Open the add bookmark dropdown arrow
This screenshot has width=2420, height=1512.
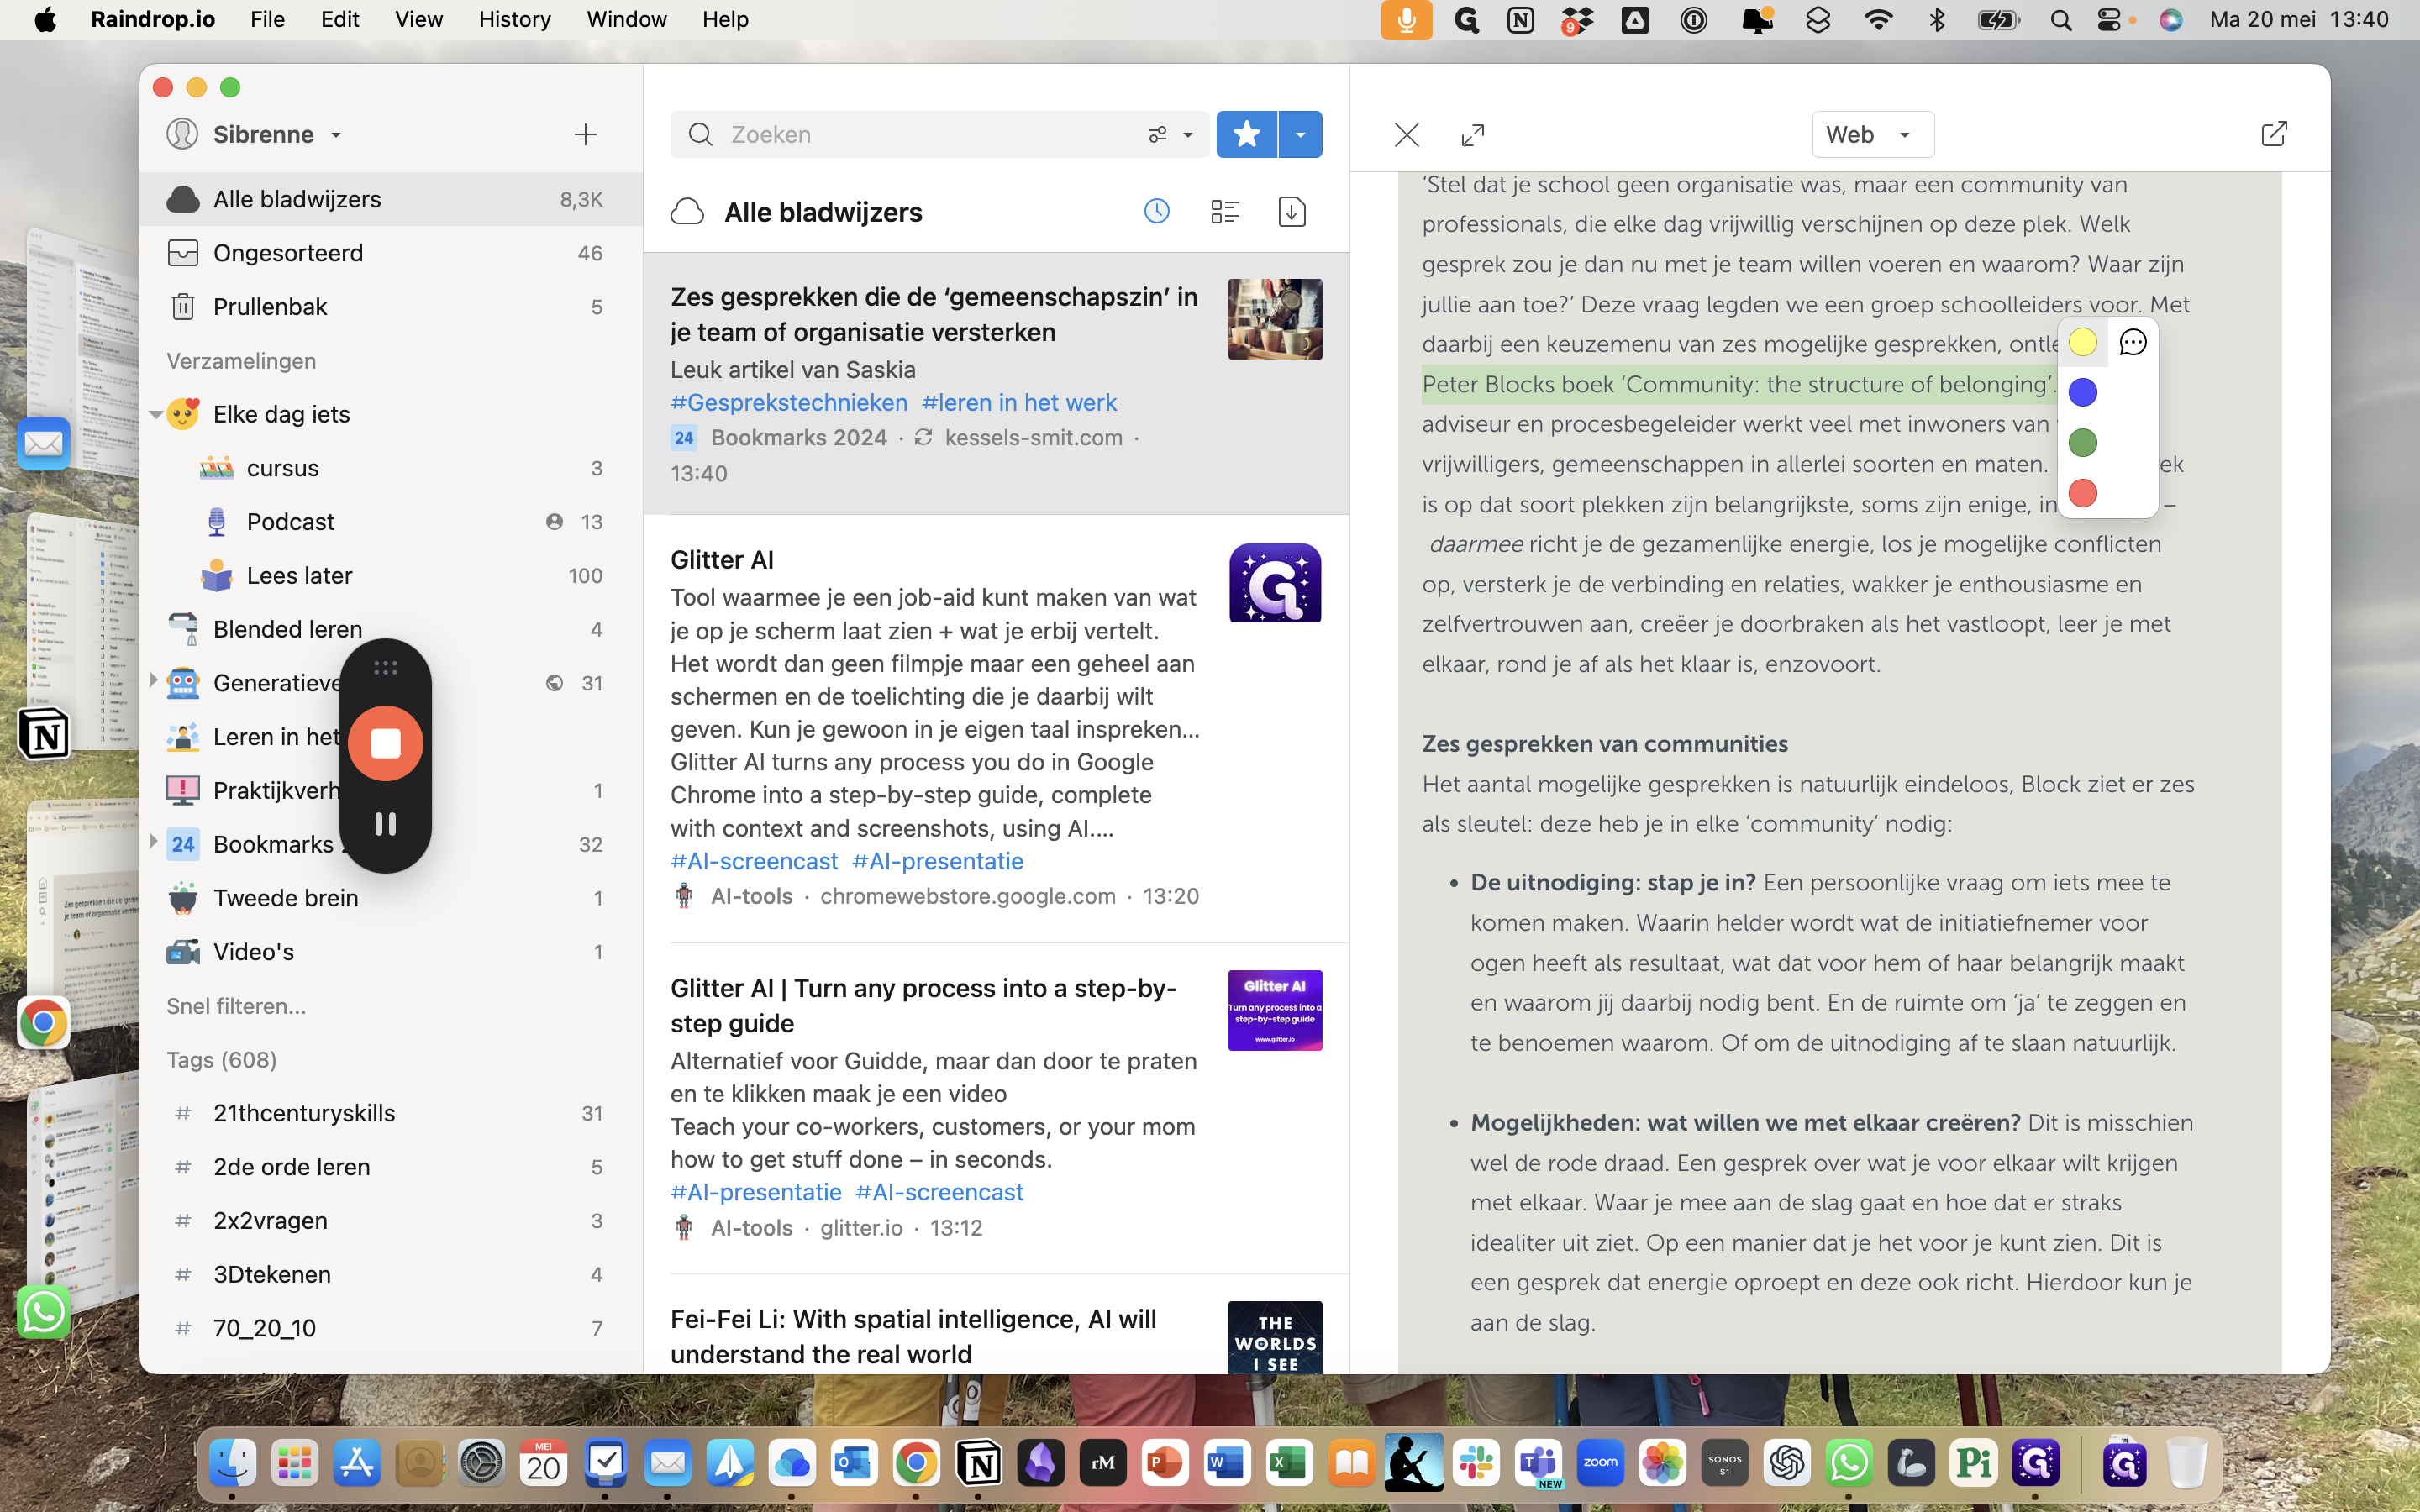(1300, 134)
